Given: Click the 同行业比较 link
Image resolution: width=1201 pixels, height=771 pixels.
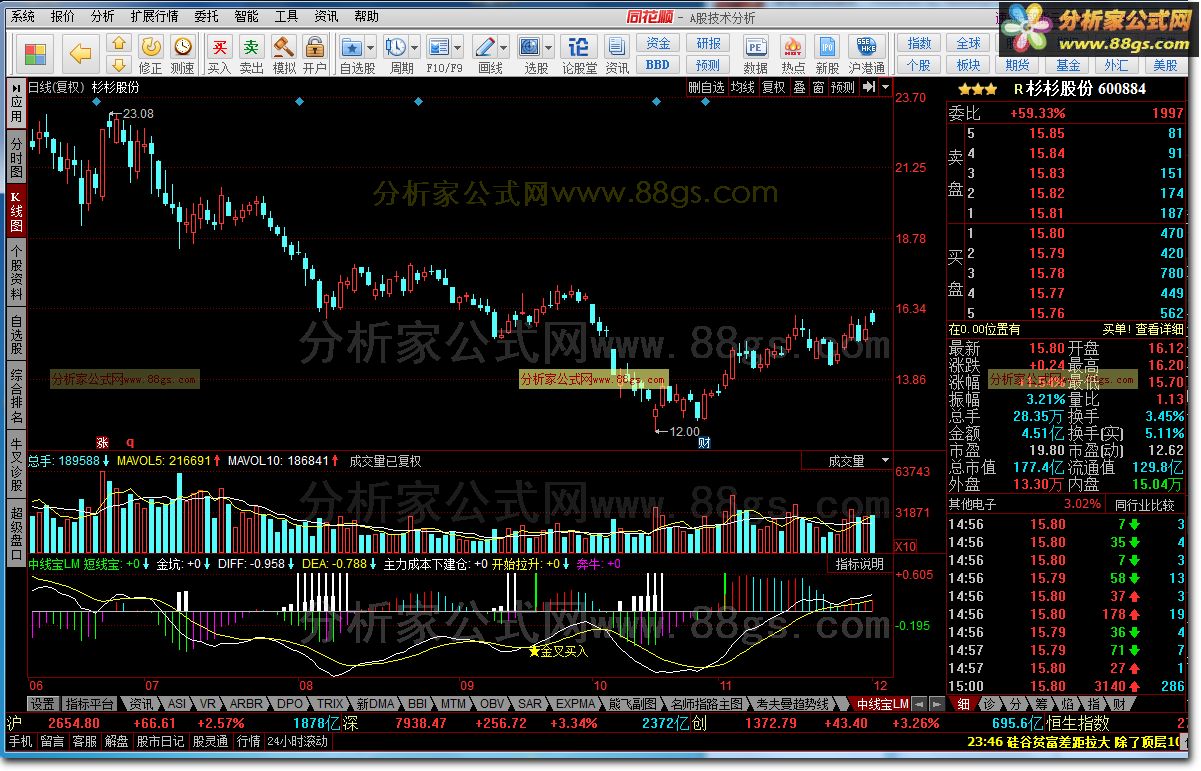Looking at the screenshot, I should [x=1145, y=505].
